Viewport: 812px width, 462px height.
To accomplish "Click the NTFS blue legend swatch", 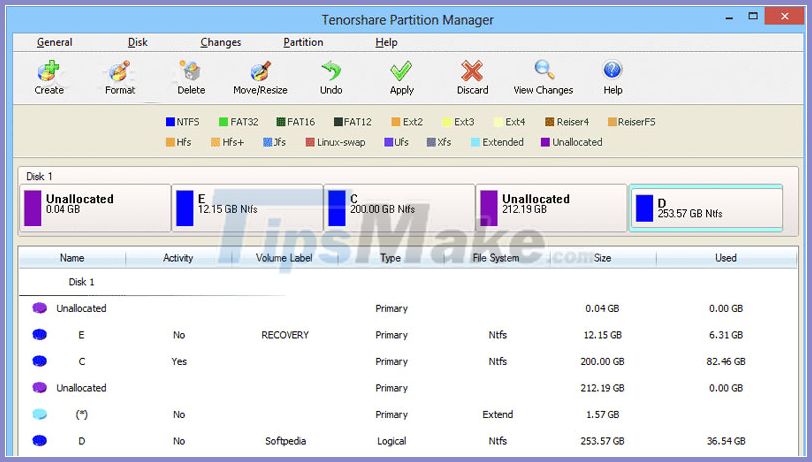I will click(x=170, y=122).
